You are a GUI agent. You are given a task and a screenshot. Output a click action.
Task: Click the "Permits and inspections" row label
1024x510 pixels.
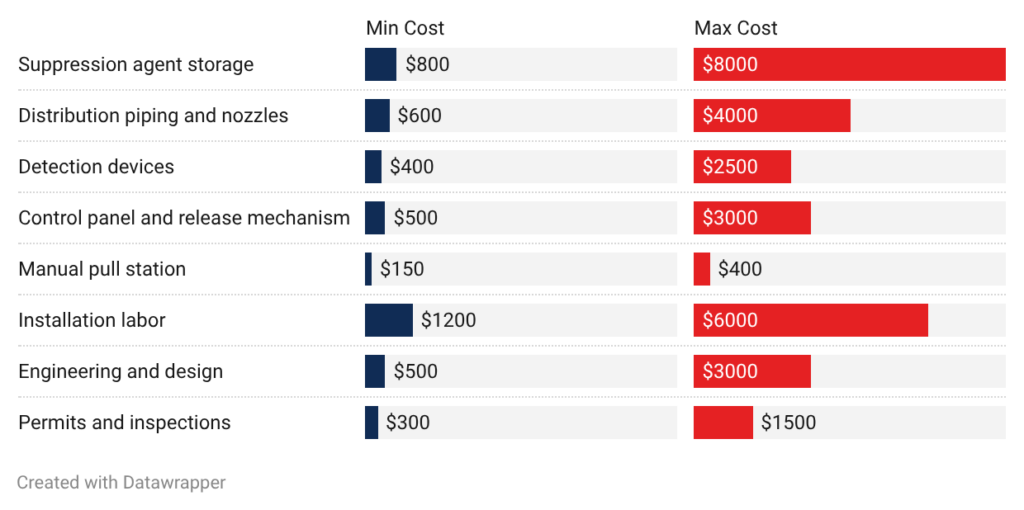click(124, 422)
